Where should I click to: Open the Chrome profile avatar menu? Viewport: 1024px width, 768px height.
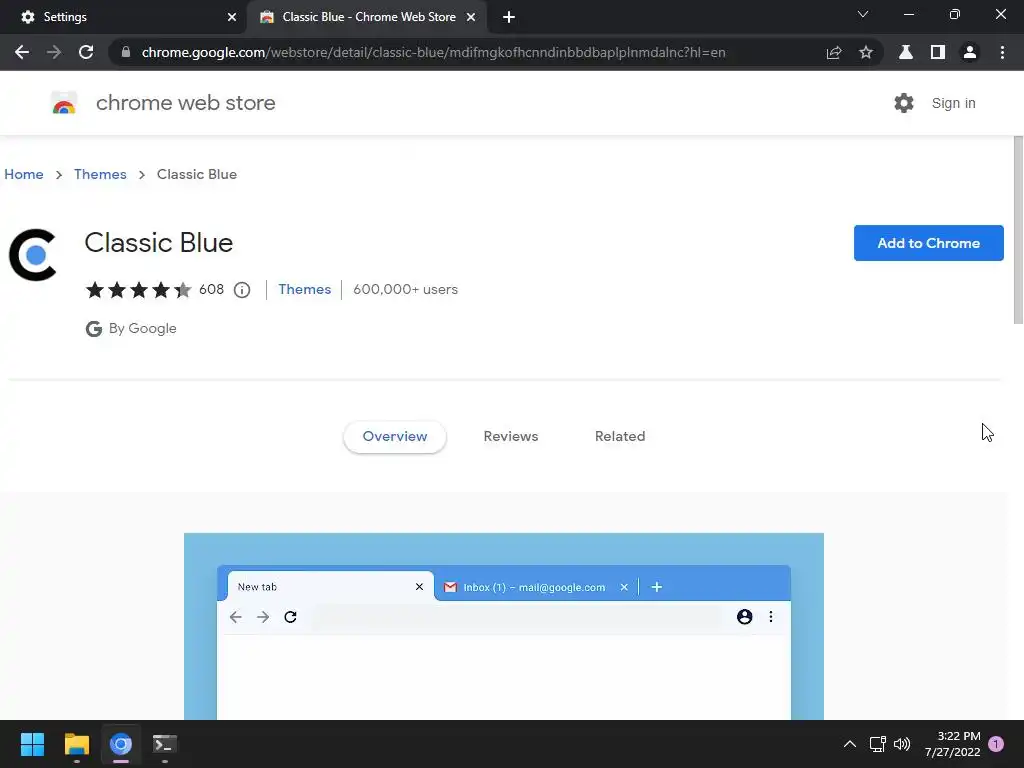(970, 52)
